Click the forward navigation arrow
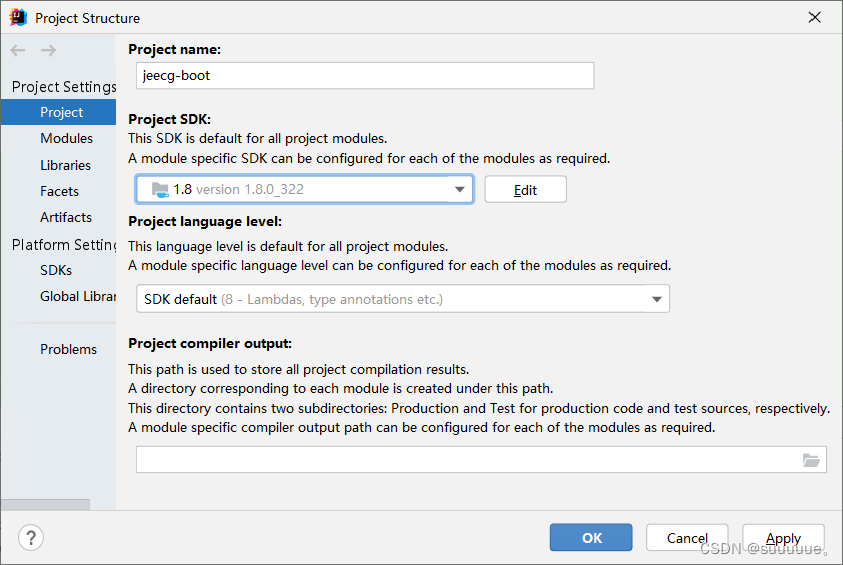 48,51
